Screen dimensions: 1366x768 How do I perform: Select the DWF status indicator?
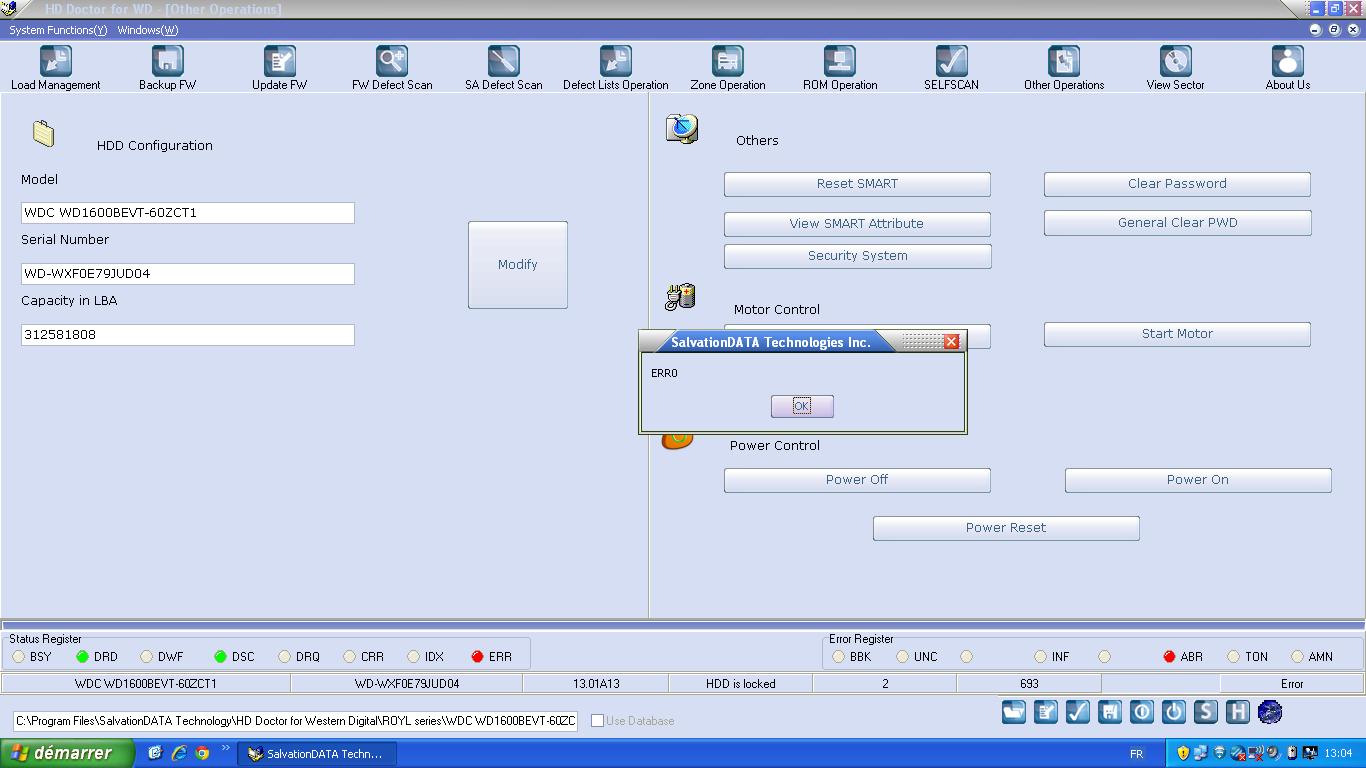[147, 657]
